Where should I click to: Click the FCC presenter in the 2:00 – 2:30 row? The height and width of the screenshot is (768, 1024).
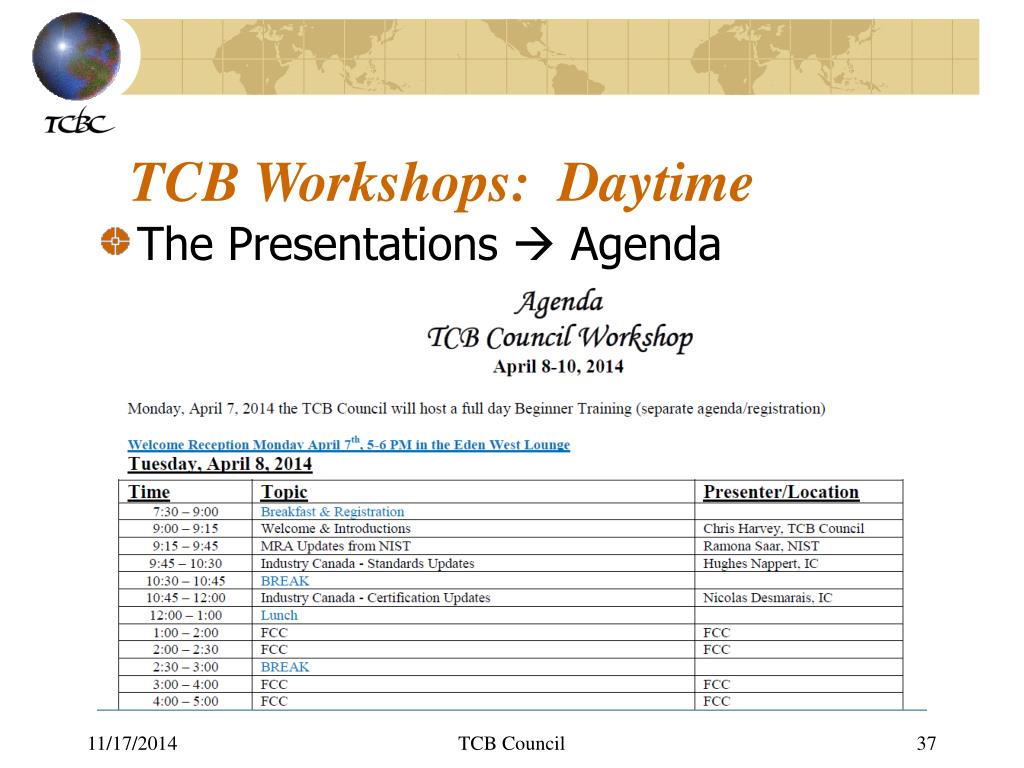716,649
